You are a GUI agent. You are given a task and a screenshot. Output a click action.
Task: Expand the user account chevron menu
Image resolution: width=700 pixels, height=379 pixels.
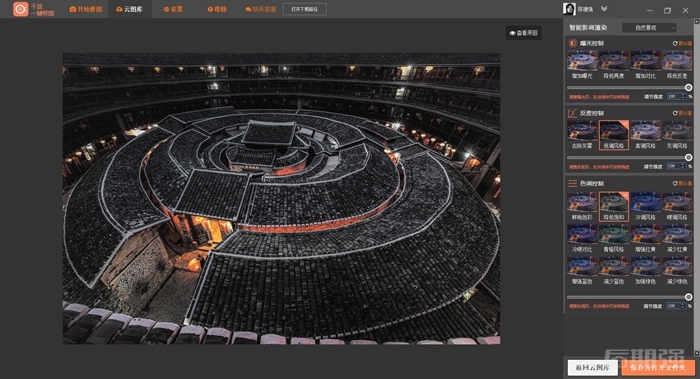604,8
